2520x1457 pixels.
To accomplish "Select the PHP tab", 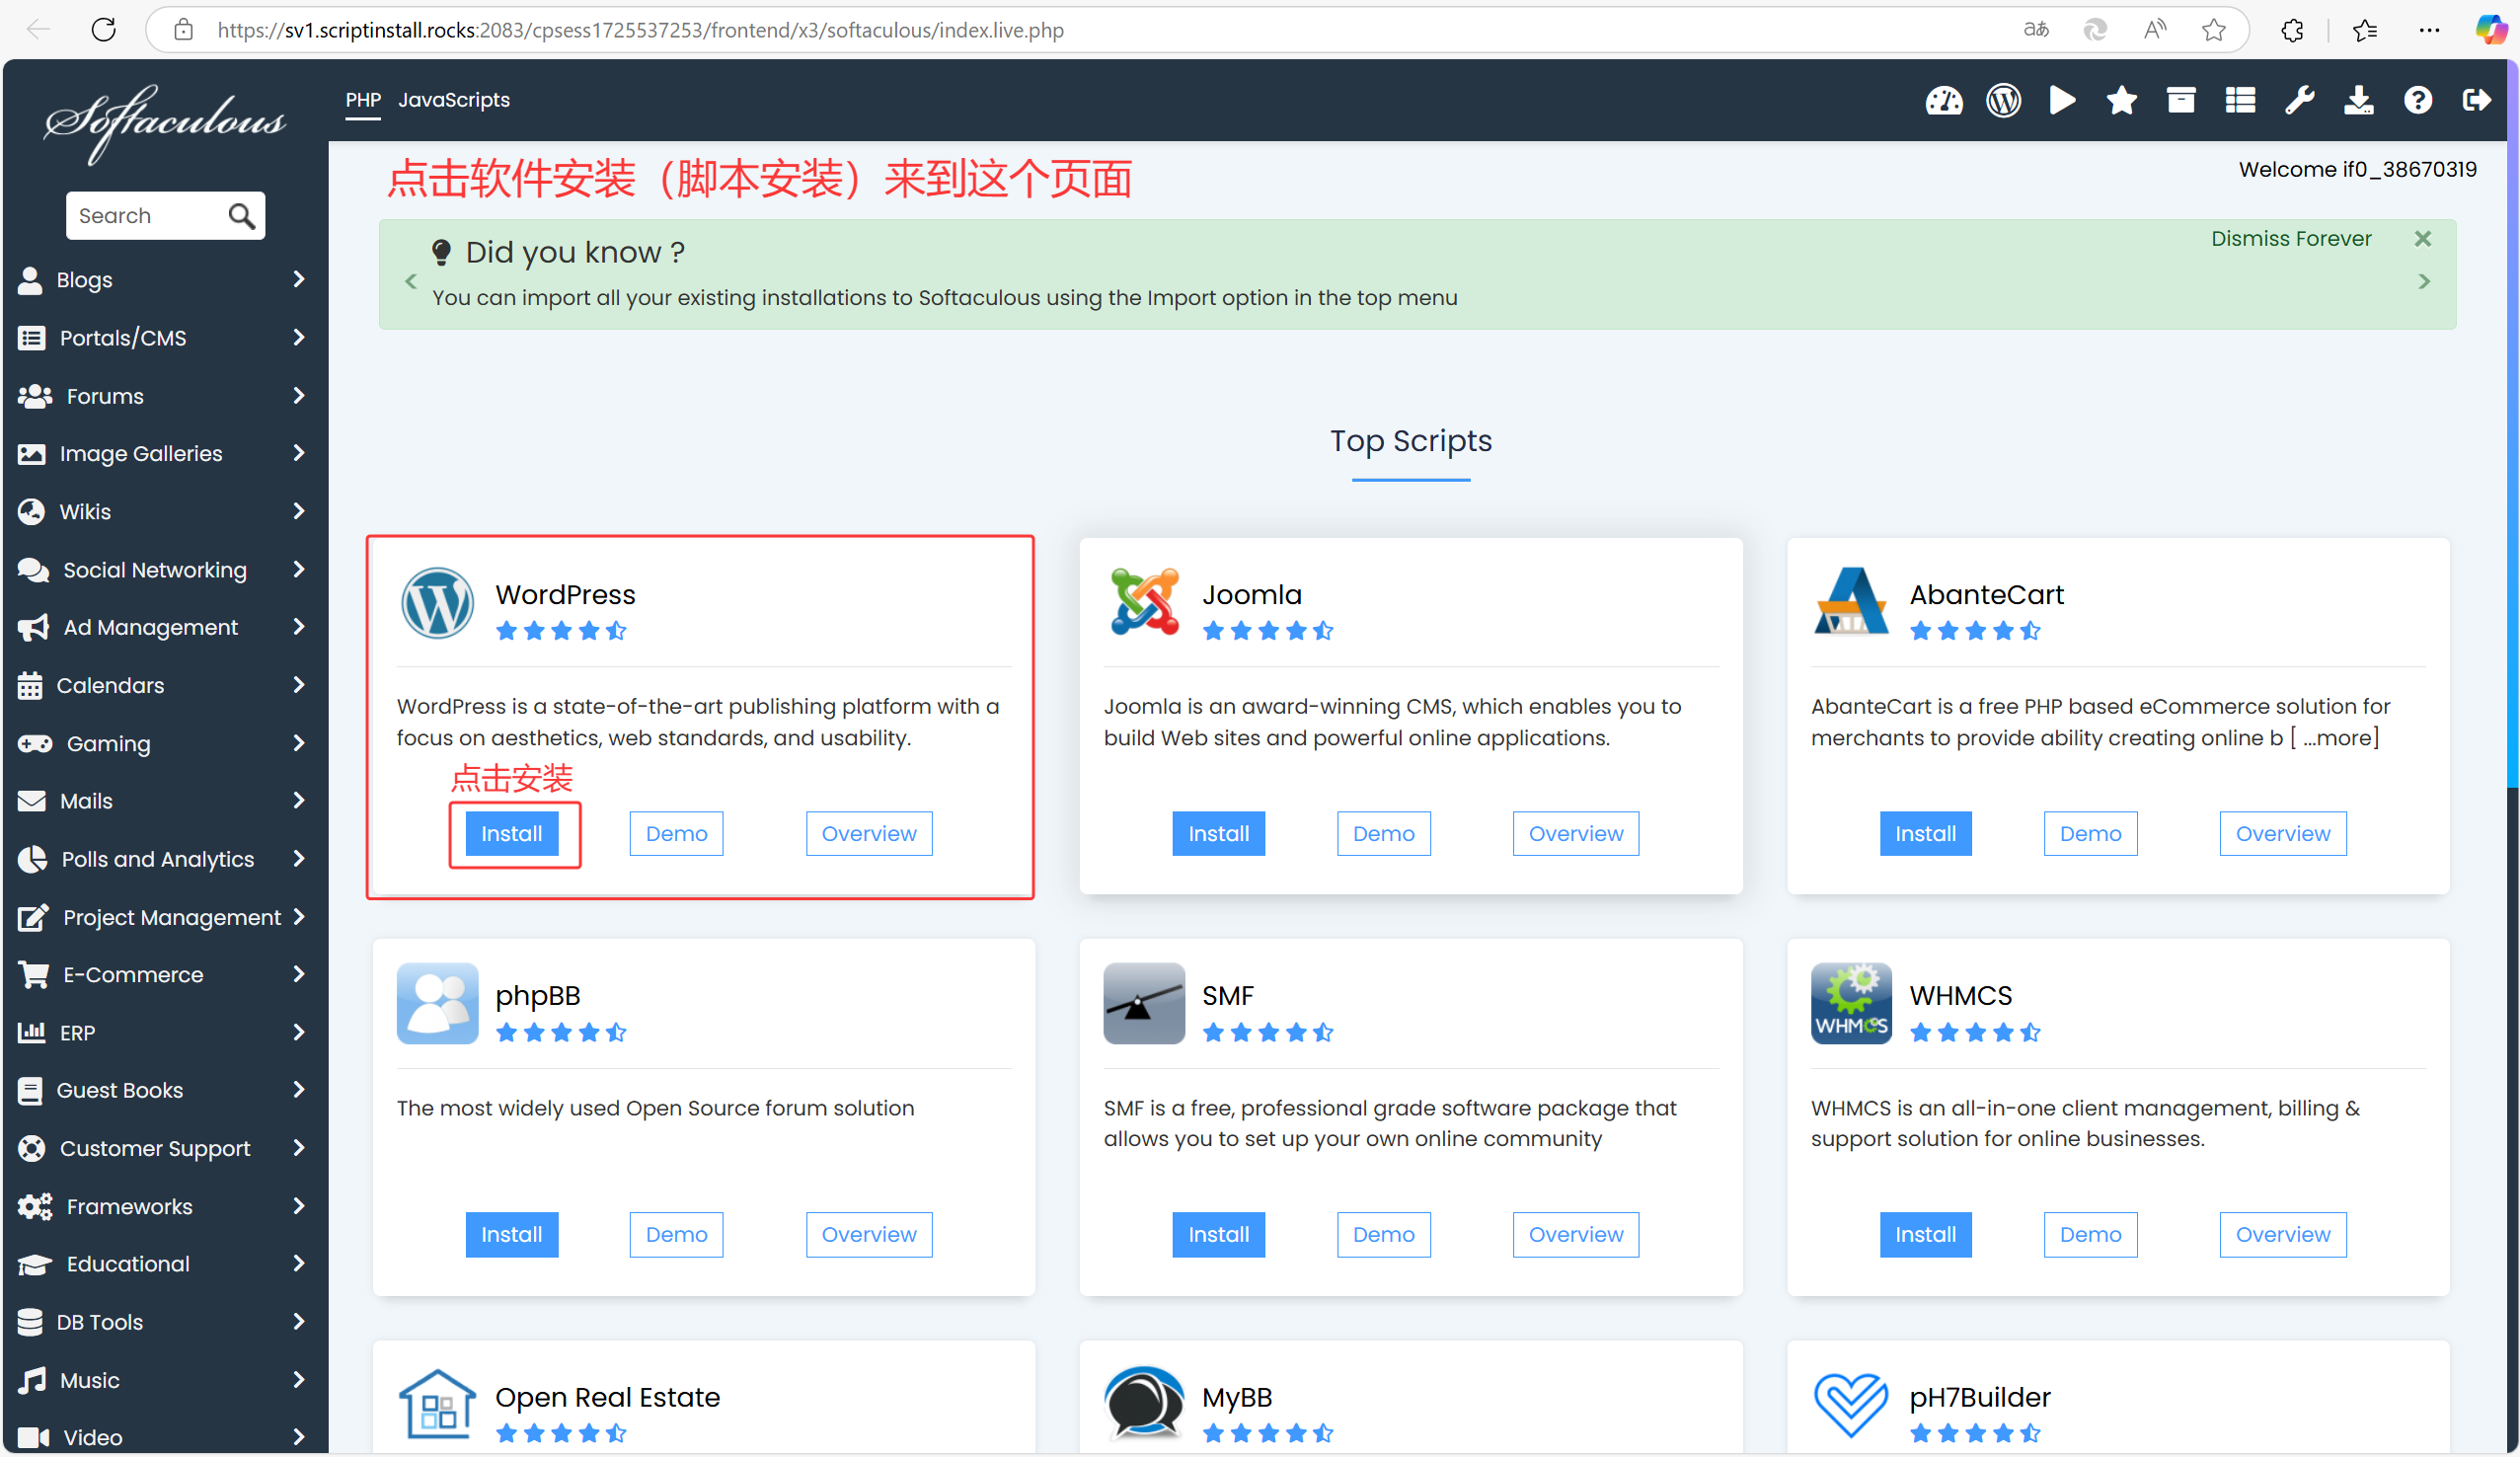I will (x=363, y=100).
